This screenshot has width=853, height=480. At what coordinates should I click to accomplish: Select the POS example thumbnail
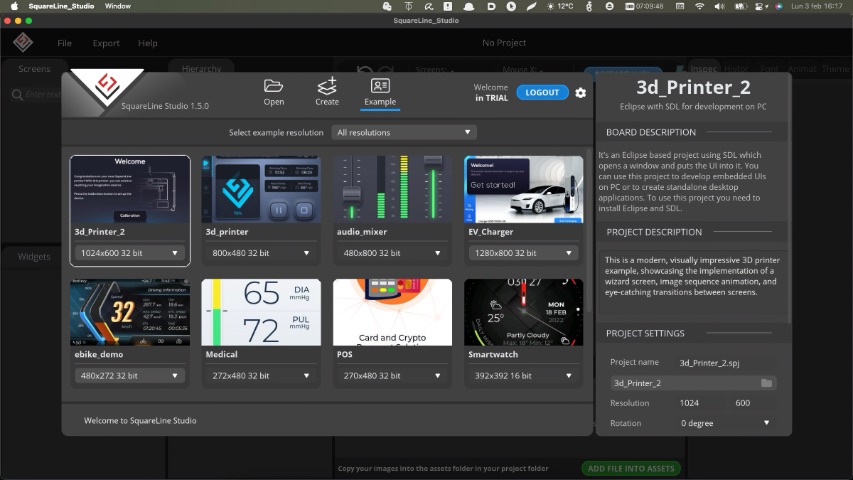pyautogui.click(x=392, y=312)
